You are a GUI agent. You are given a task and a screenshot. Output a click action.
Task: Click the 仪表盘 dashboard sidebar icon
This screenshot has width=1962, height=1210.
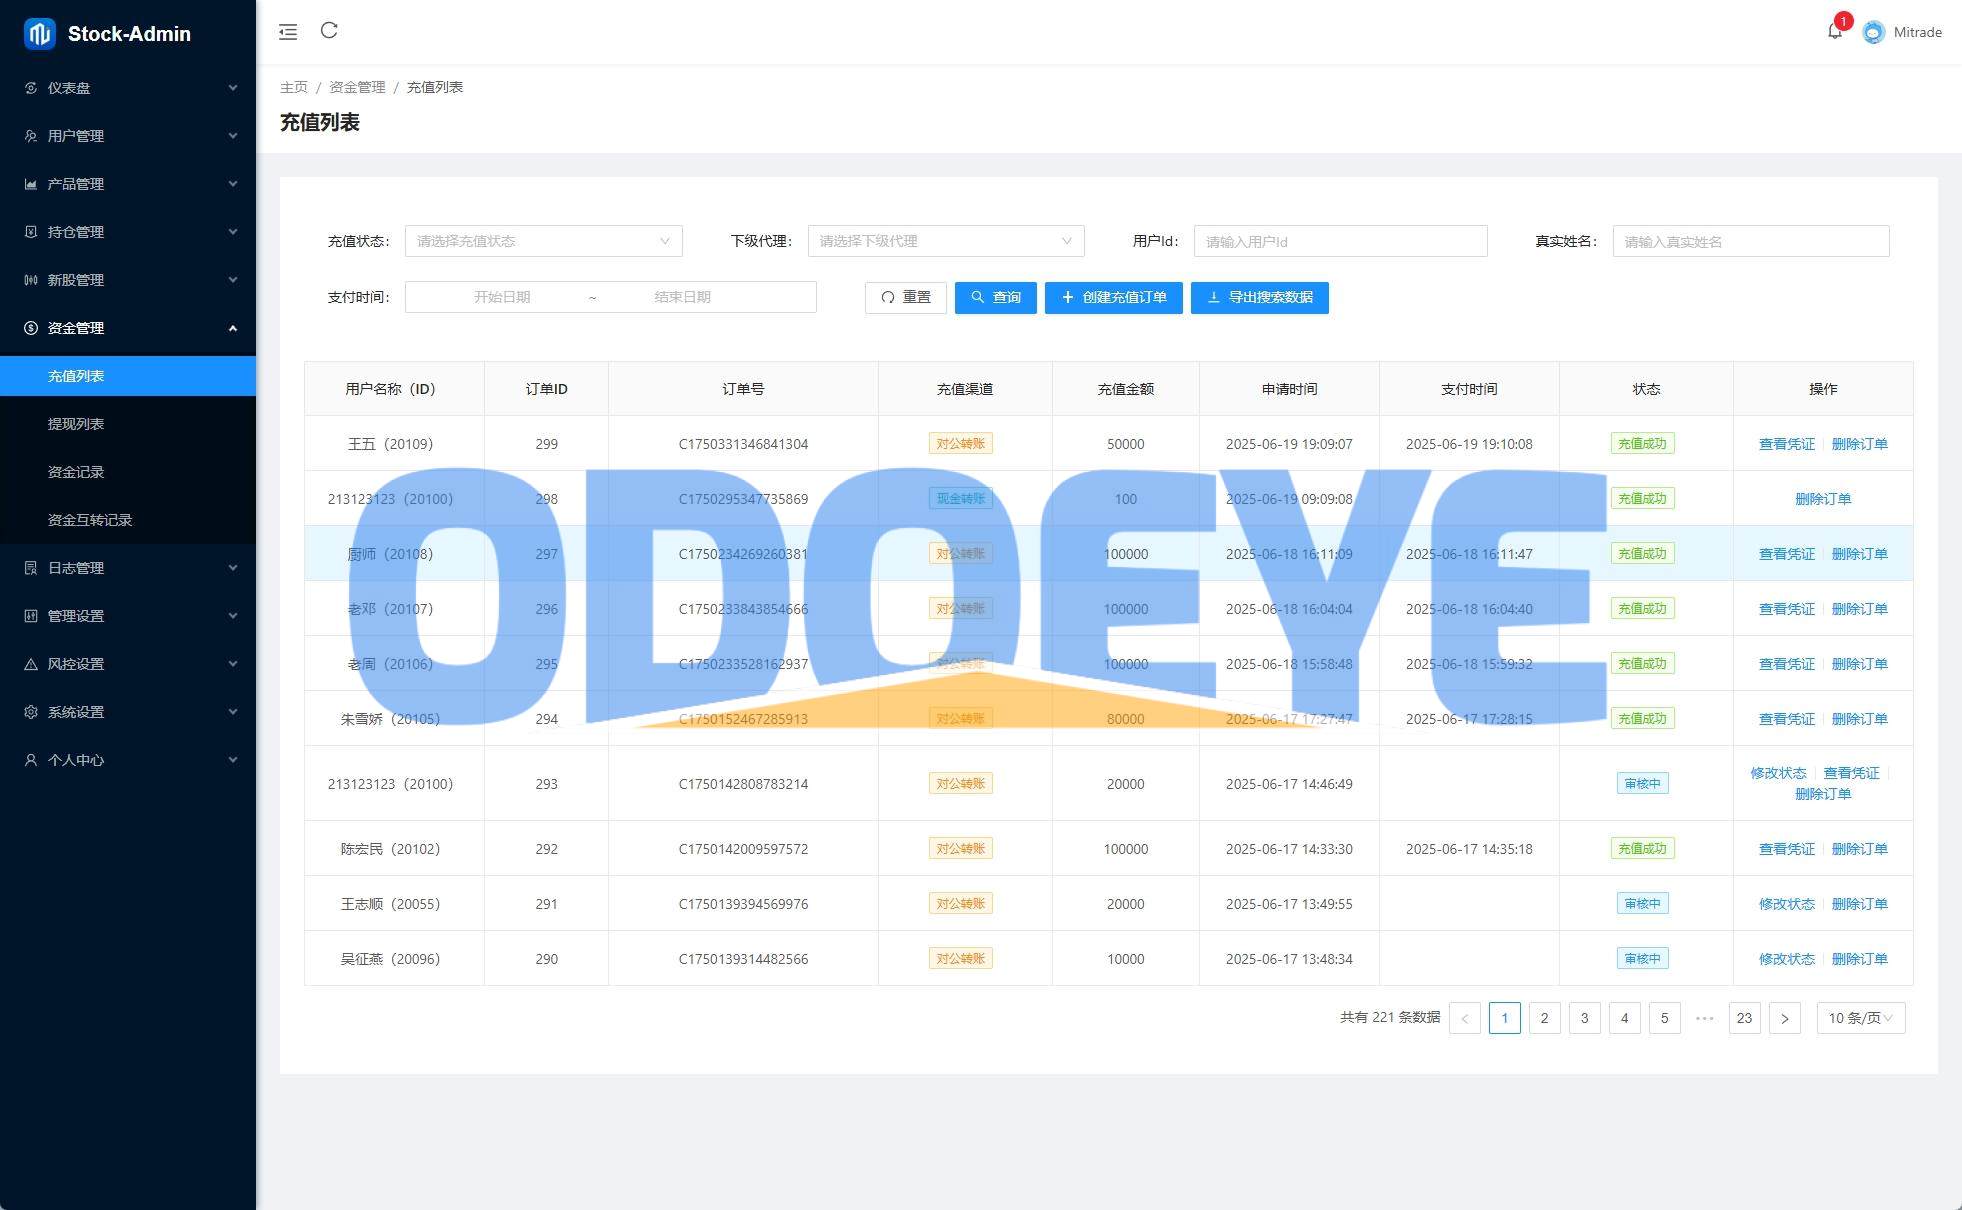pyautogui.click(x=31, y=88)
